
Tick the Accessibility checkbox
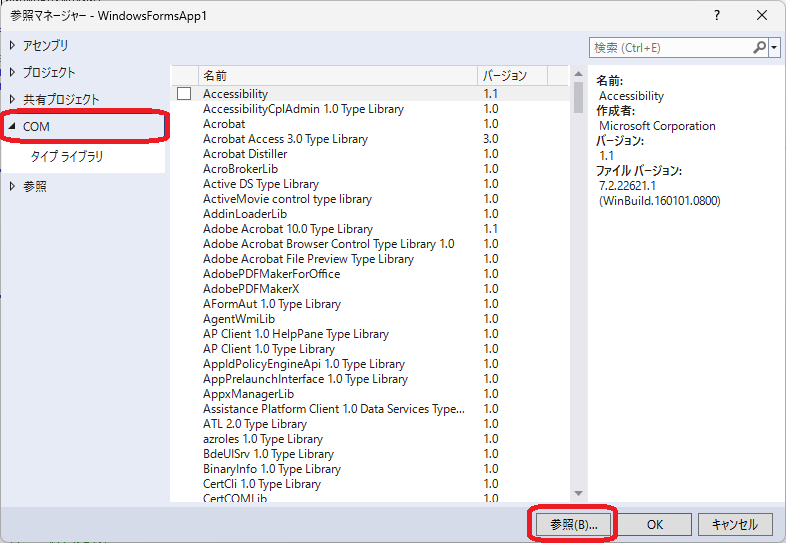pyautogui.click(x=184, y=94)
